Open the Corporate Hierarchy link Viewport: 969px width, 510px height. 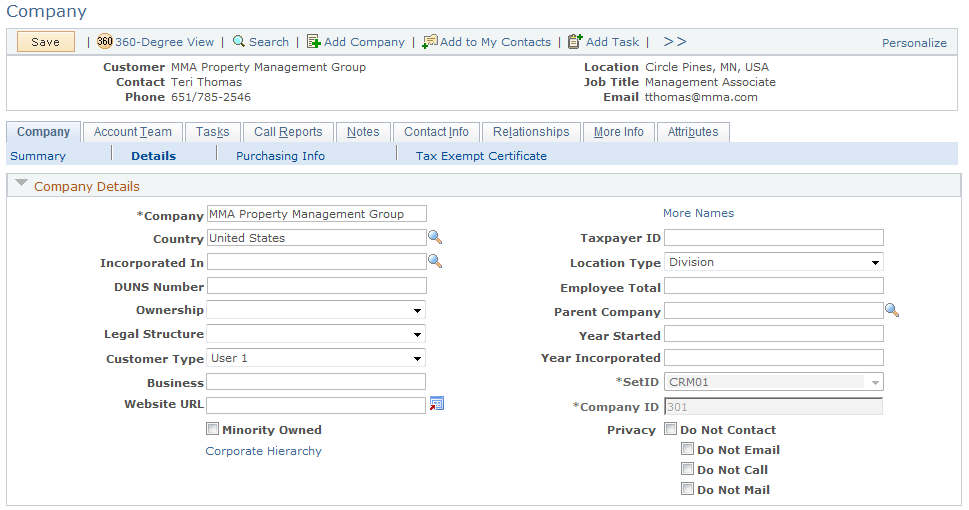point(263,451)
